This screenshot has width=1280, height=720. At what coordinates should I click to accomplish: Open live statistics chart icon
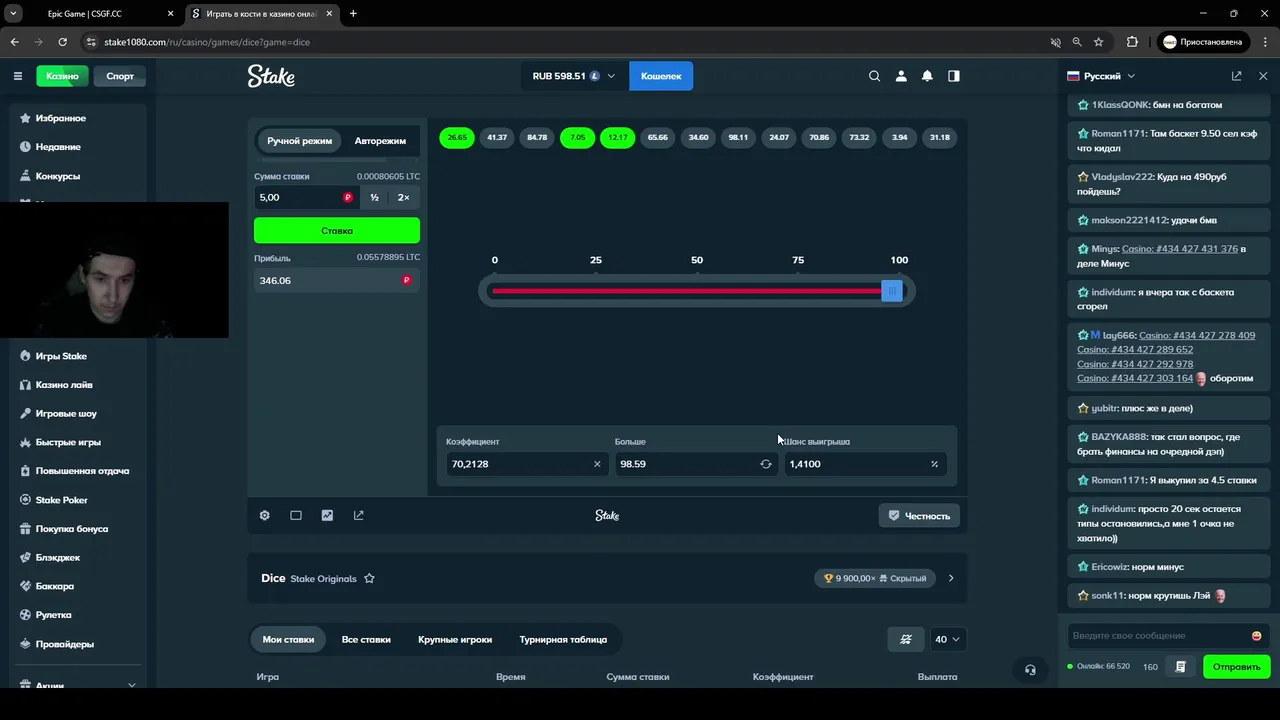327,515
